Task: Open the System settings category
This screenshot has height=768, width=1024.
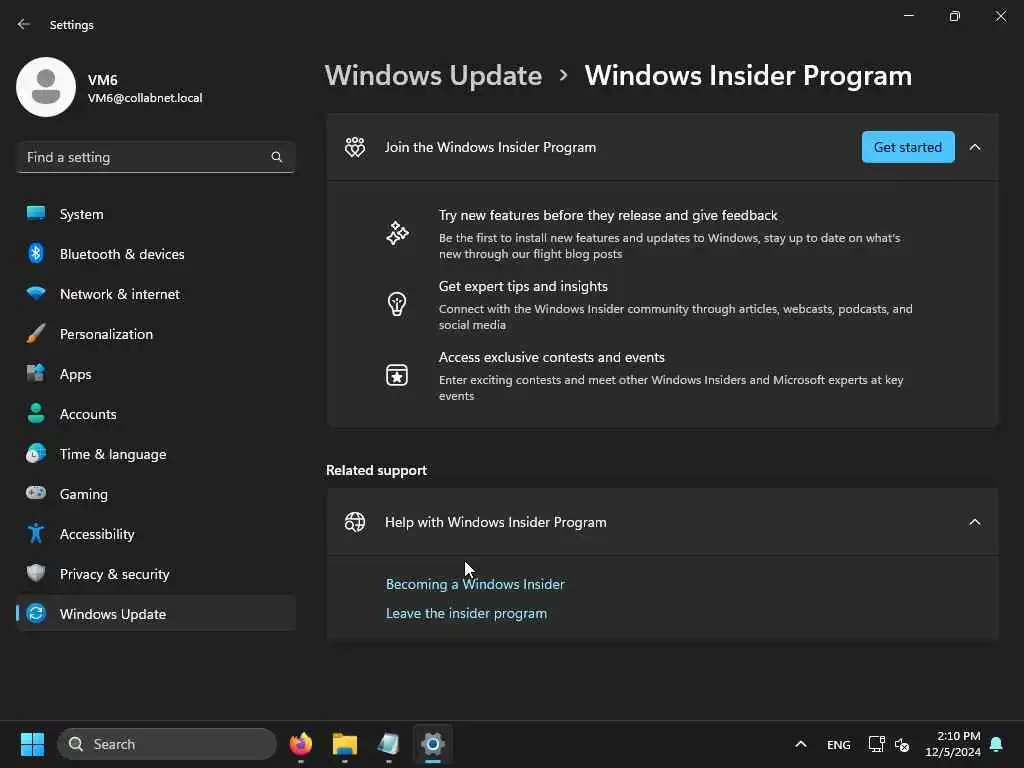Action: 156,214
